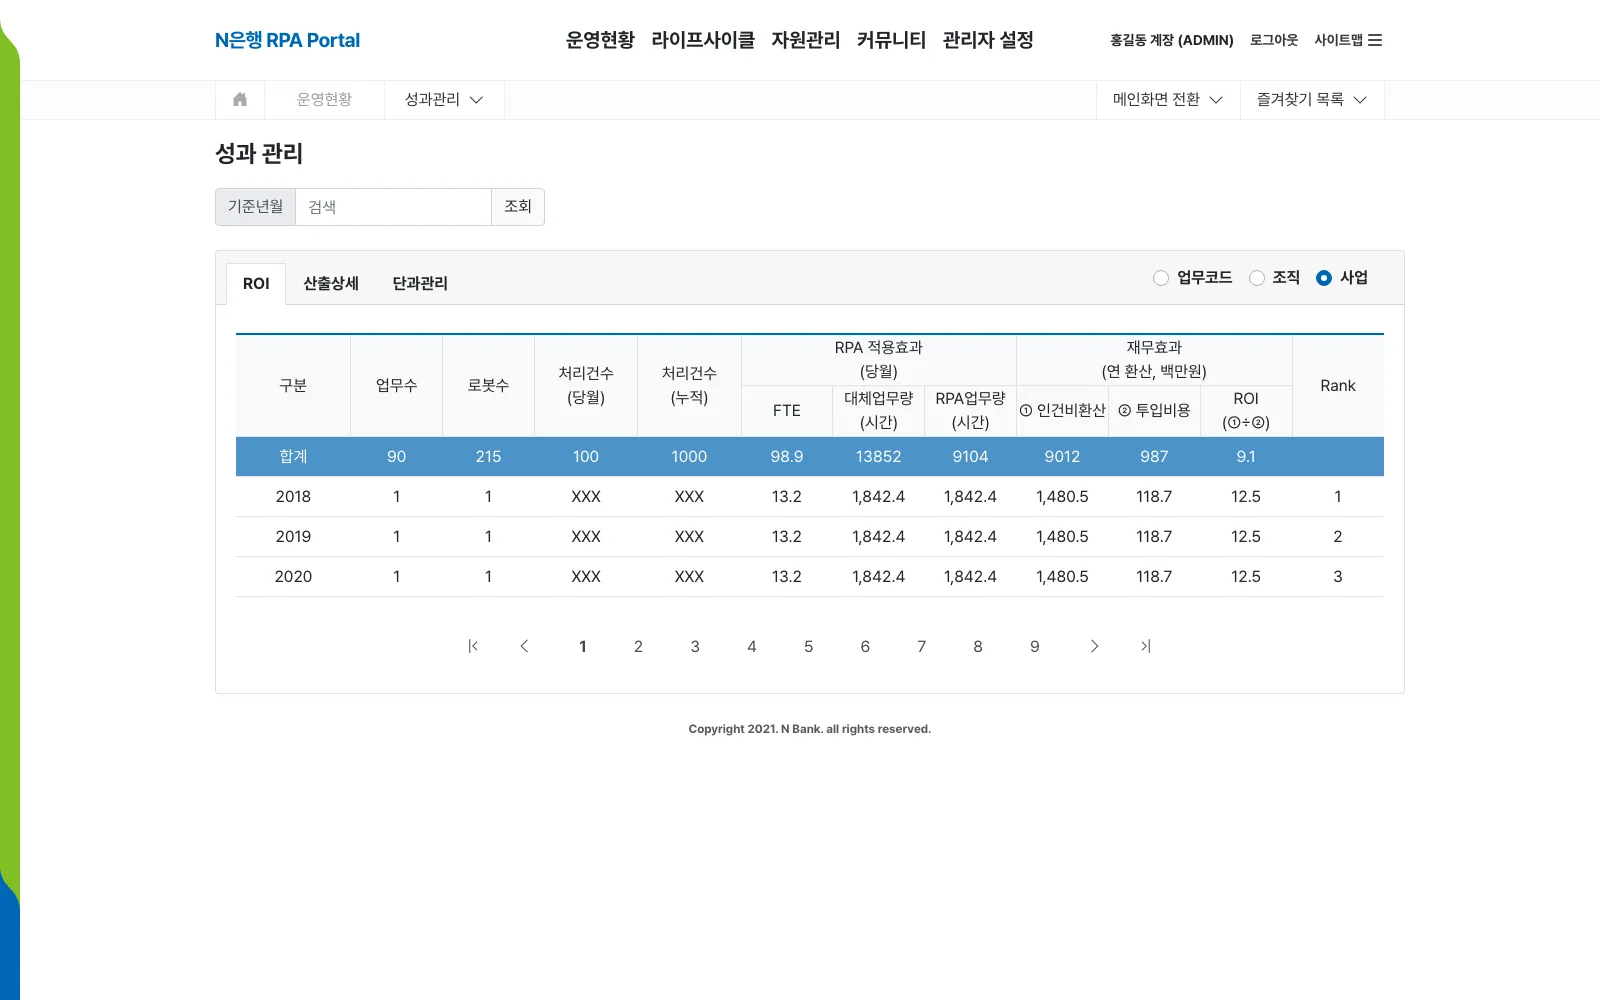Open the 즐겨찾기 목록 dropdown
Viewport: 1600px width, 1000px height.
tap(1312, 99)
